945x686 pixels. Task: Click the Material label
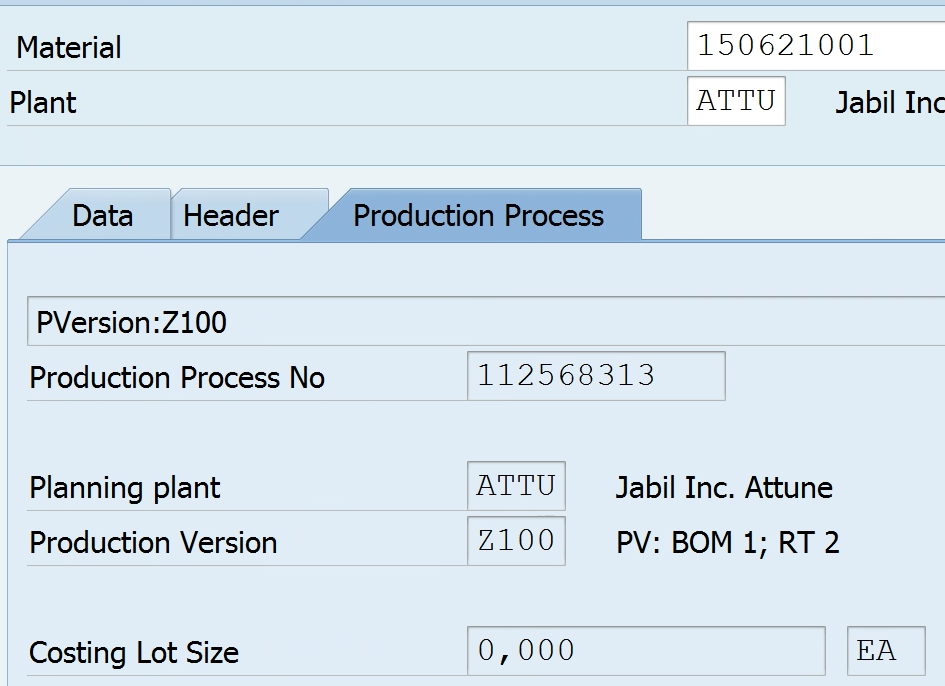point(69,47)
